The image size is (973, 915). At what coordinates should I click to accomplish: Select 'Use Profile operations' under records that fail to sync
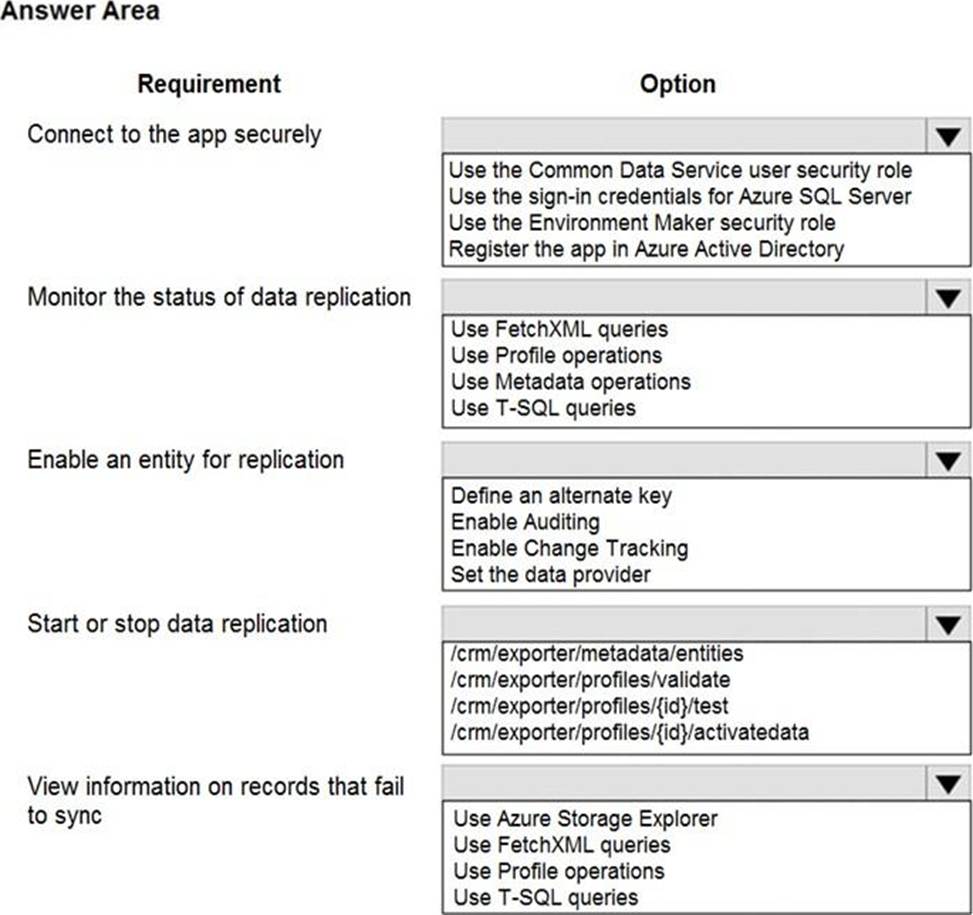[x=558, y=872]
